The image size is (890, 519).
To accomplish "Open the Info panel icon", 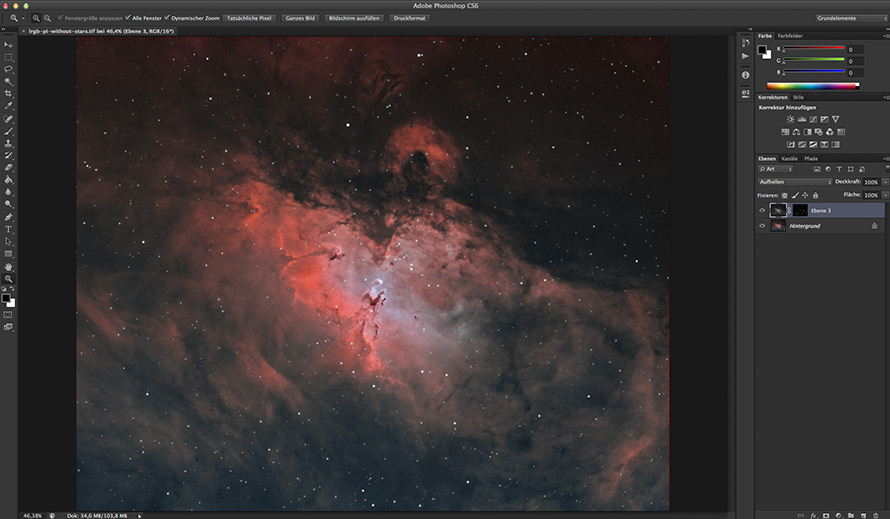I will coord(745,75).
